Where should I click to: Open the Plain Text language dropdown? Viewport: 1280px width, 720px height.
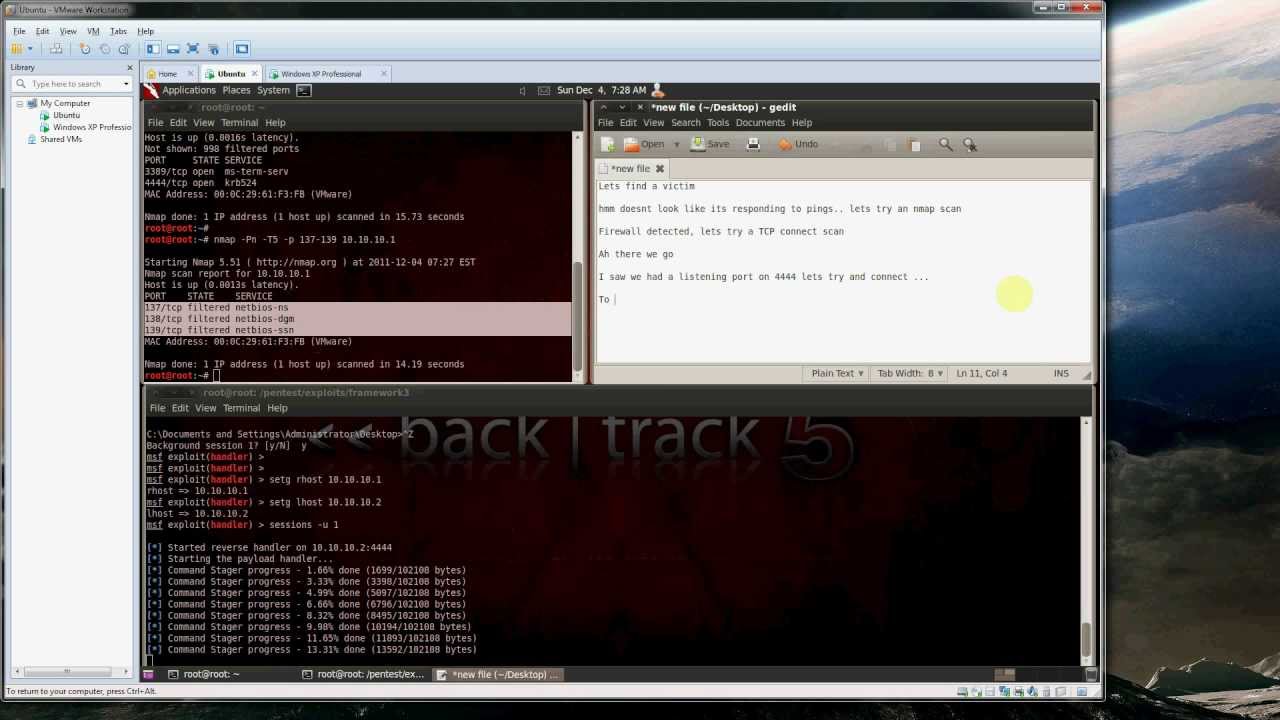(837, 373)
